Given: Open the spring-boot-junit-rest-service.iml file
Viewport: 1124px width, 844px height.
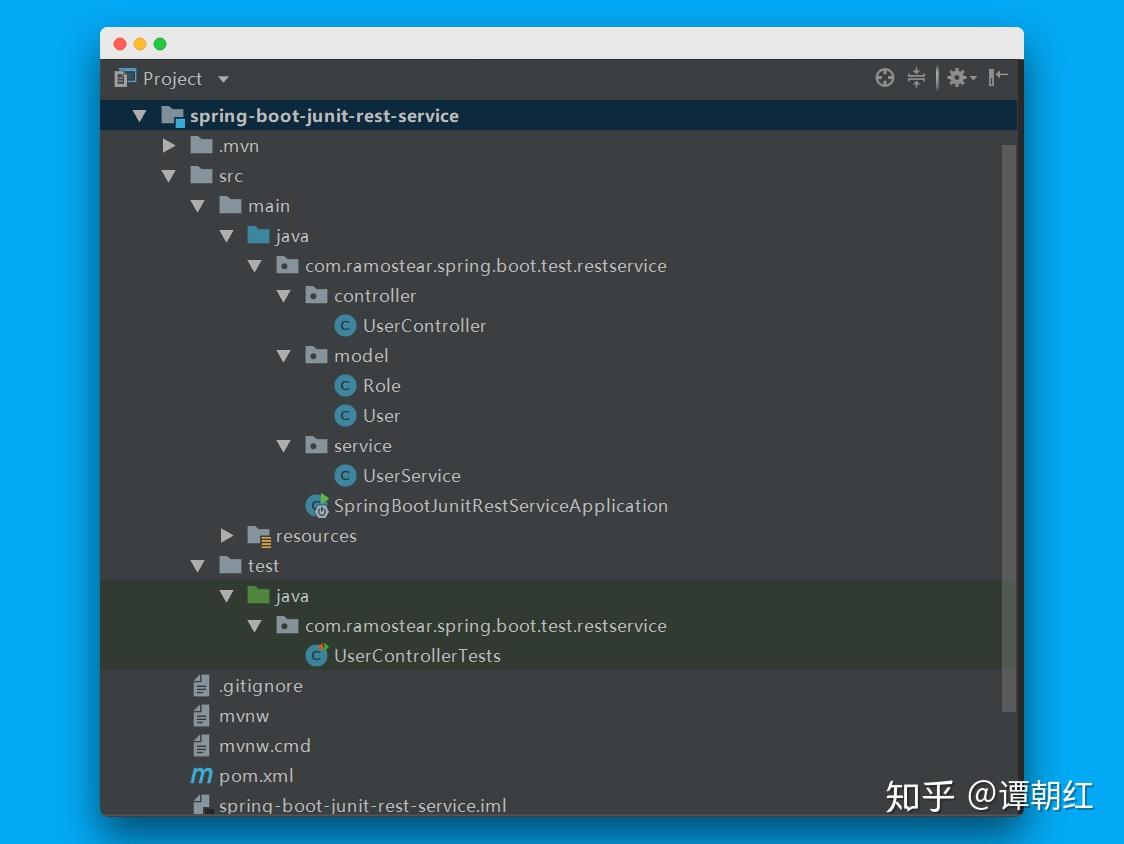Looking at the screenshot, I should pos(363,805).
